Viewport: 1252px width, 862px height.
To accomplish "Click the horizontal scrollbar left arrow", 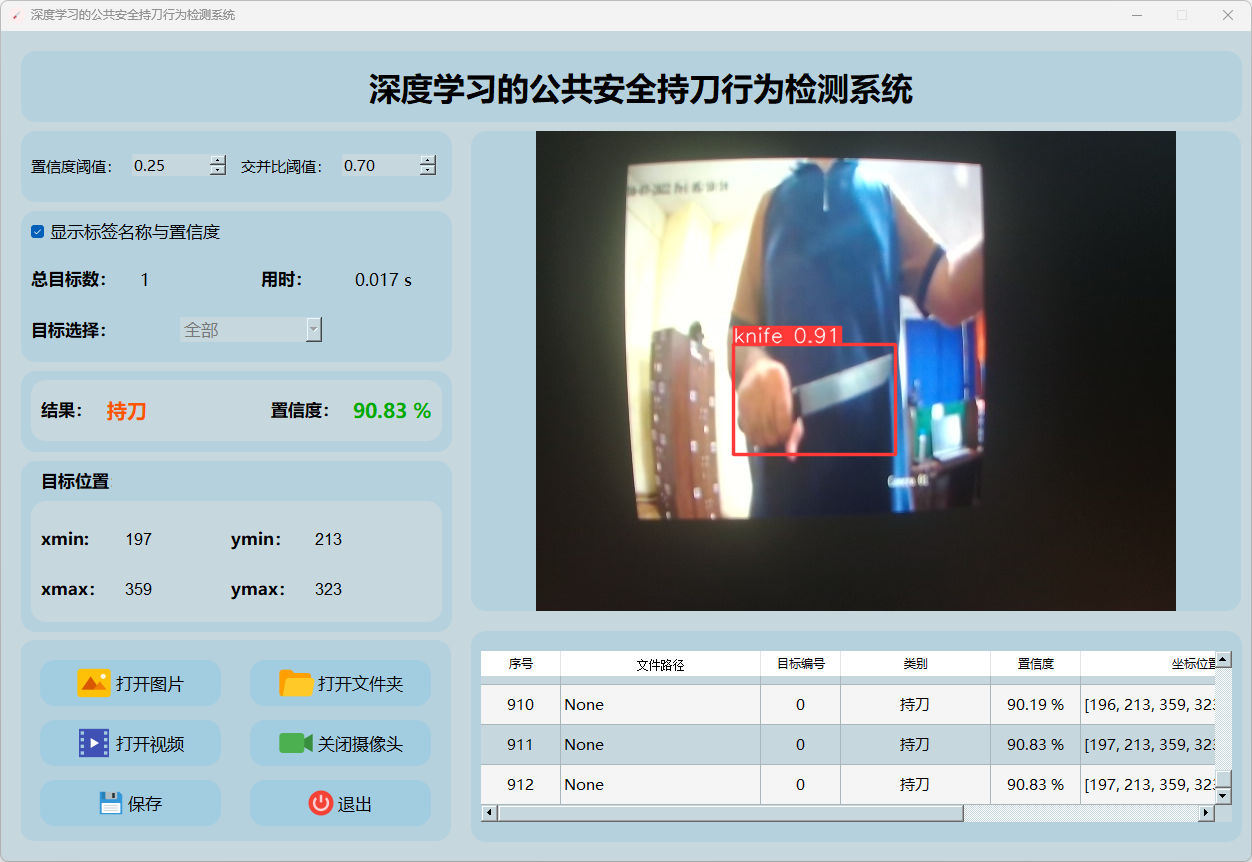I will pyautogui.click(x=489, y=813).
